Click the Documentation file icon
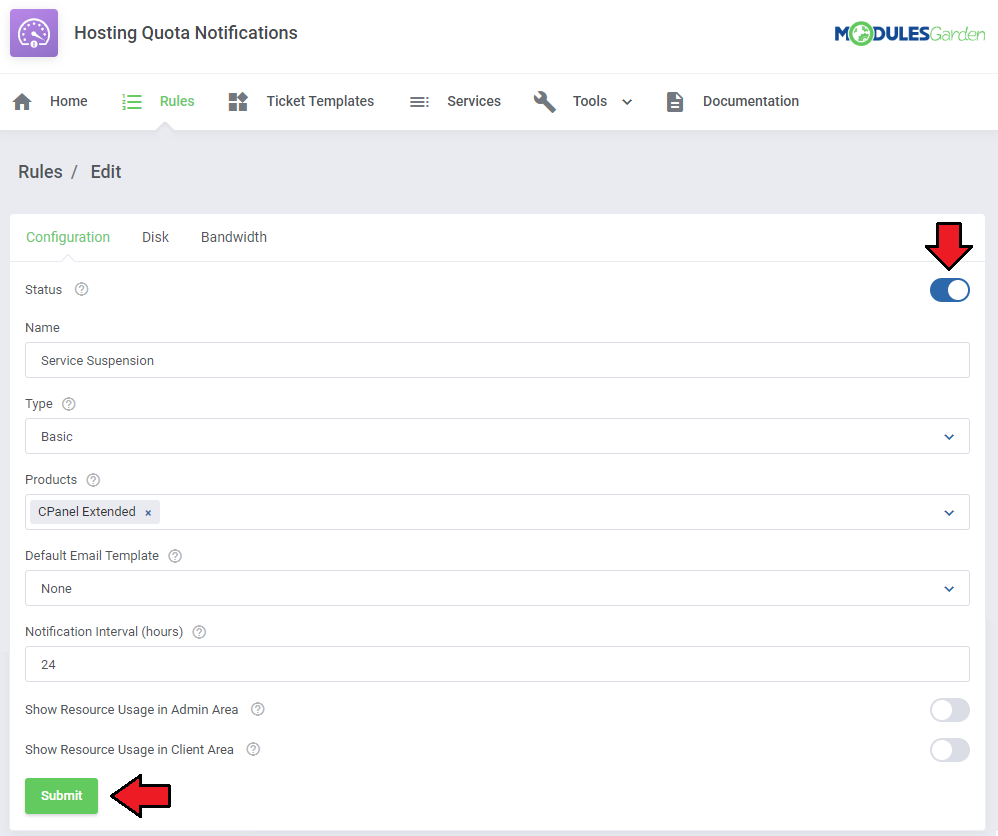Image resolution: width=998 pixels, height=836 pixels. tap(675, 101)
